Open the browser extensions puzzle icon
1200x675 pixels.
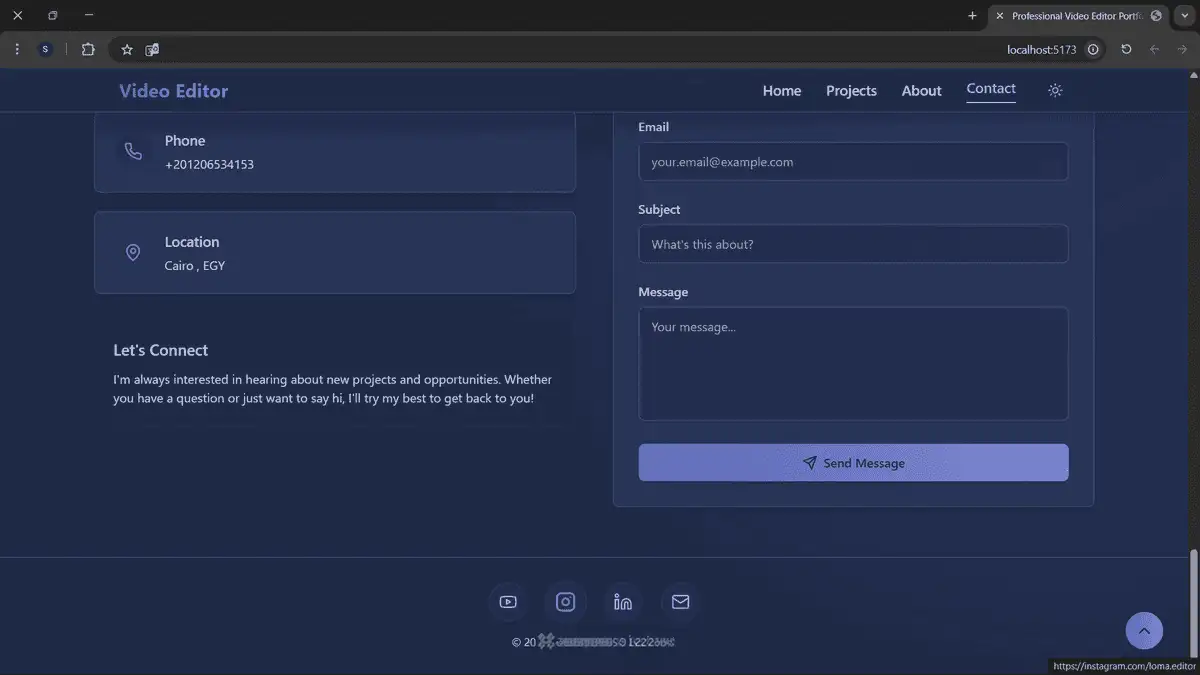[88, 49]
